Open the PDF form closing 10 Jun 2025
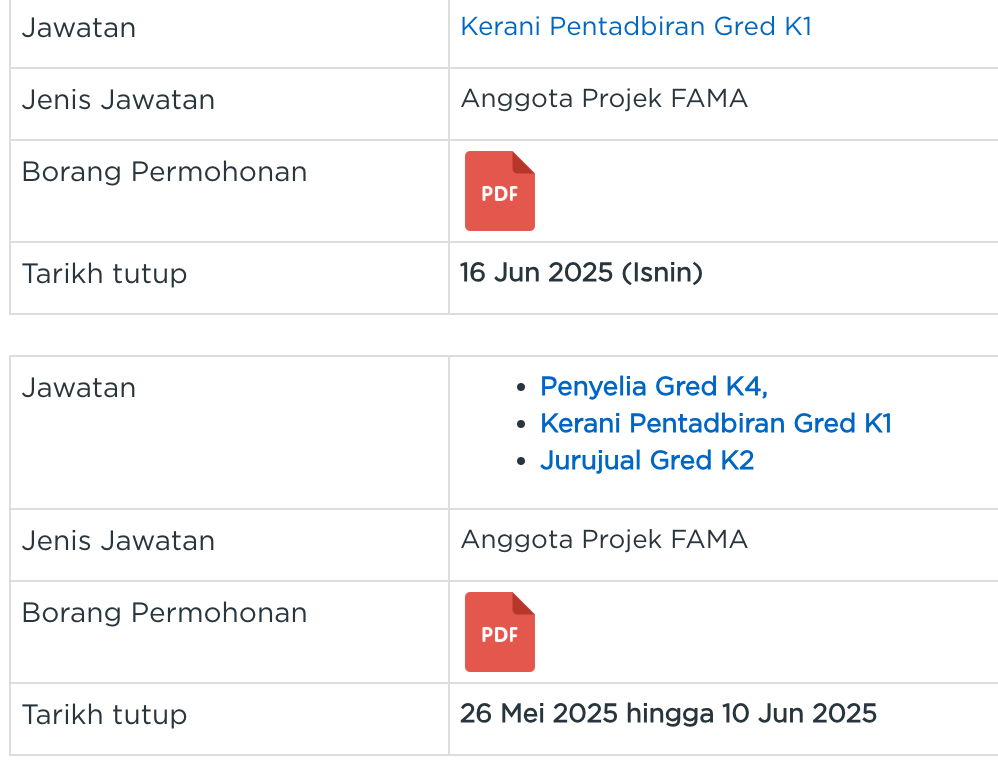The height and width of the screenshot is (764, 998). click(x=499, y=632)
